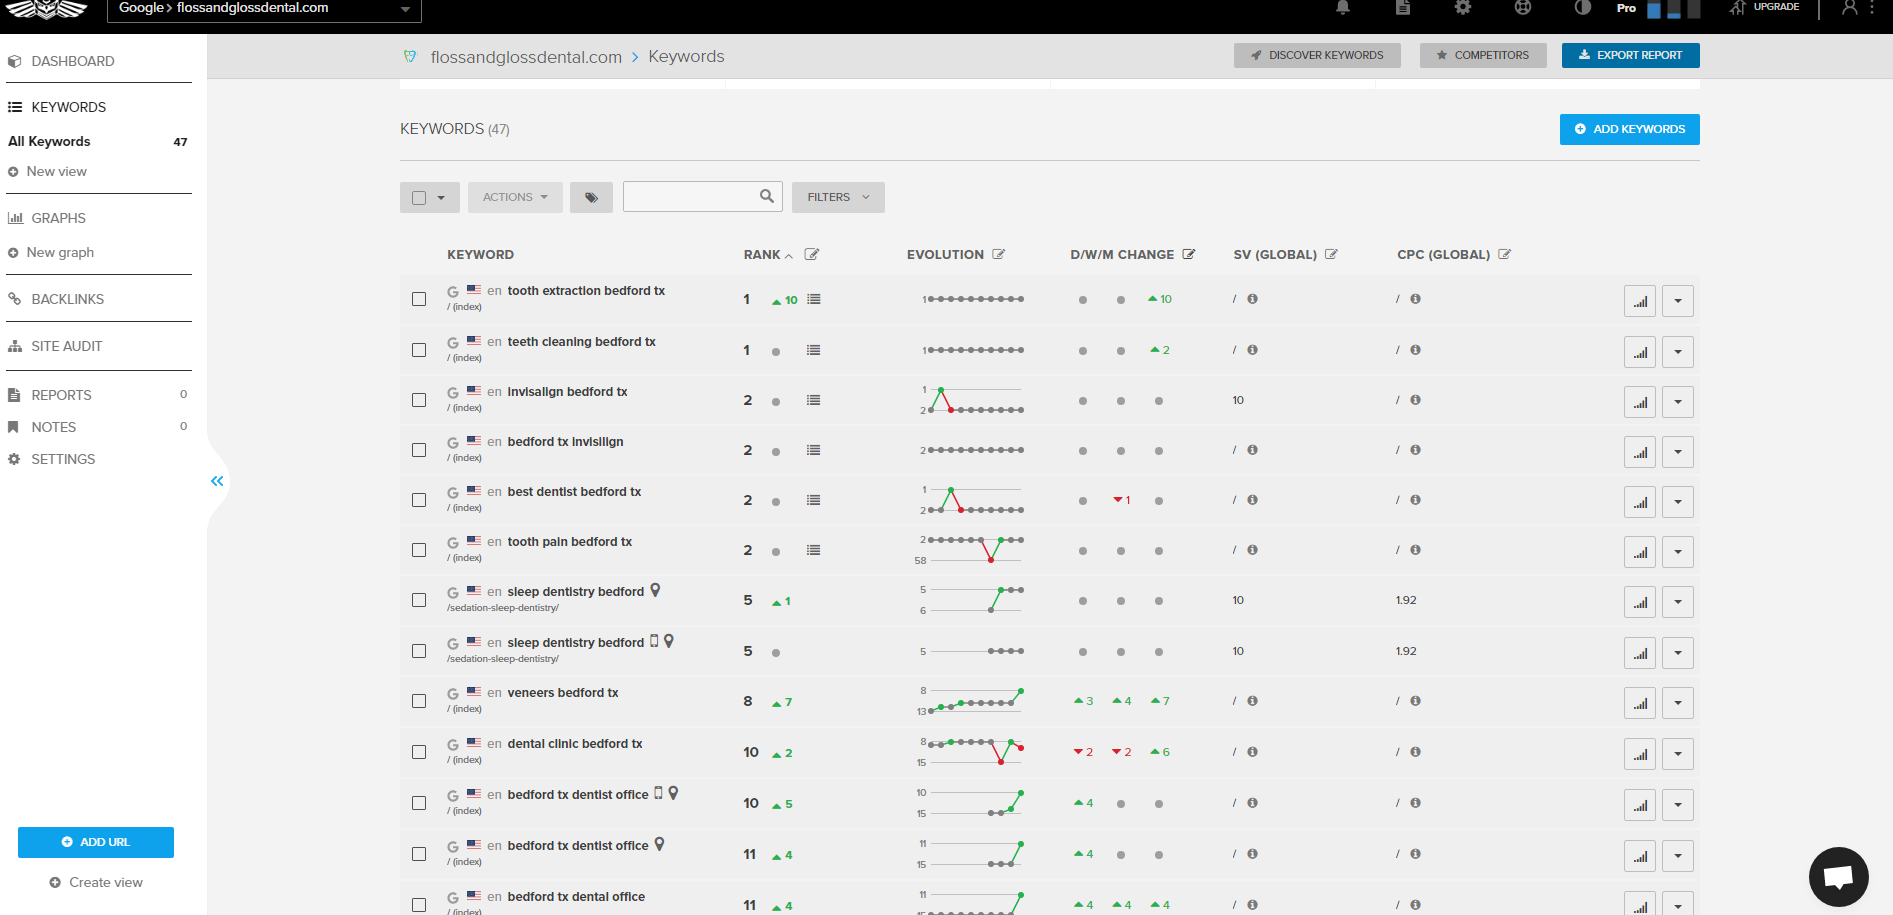Collapse the sidebar with double chevron
This screenshot has width=1893, height=915.
(x=217, y=481)
